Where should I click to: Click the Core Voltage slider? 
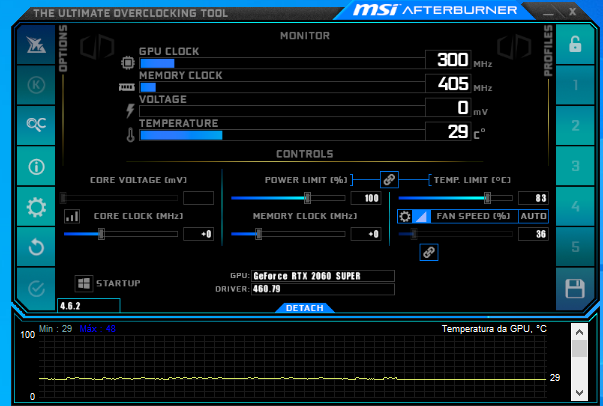[x=119, y=198]
